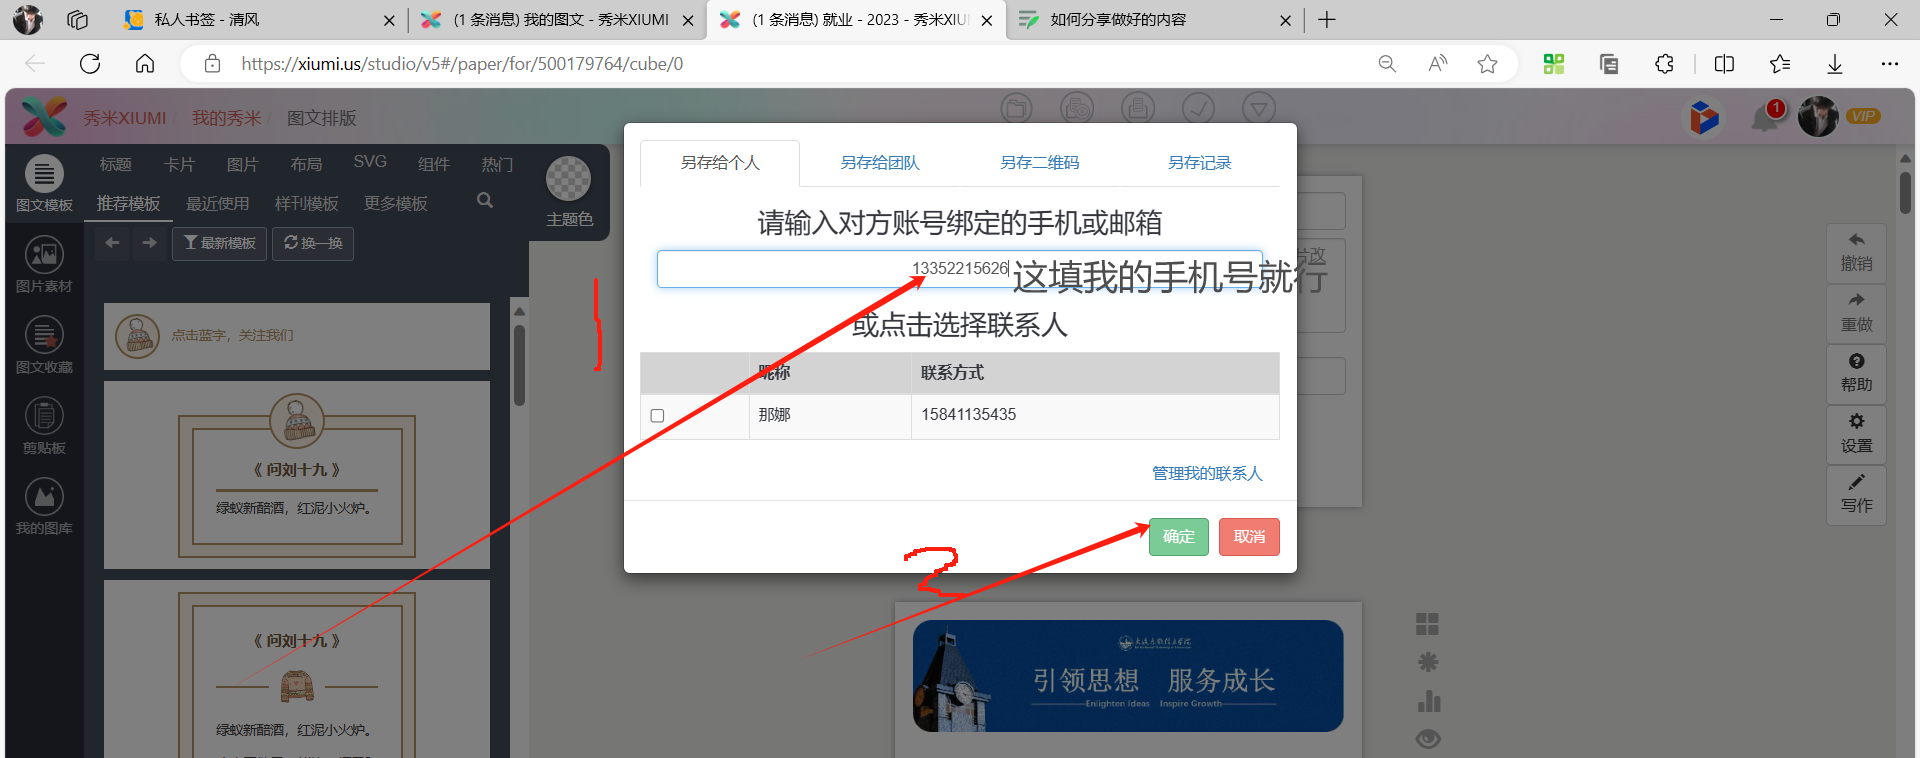Switch to 如何分享做好的内容 browser tab

(x=1153, y=20)
